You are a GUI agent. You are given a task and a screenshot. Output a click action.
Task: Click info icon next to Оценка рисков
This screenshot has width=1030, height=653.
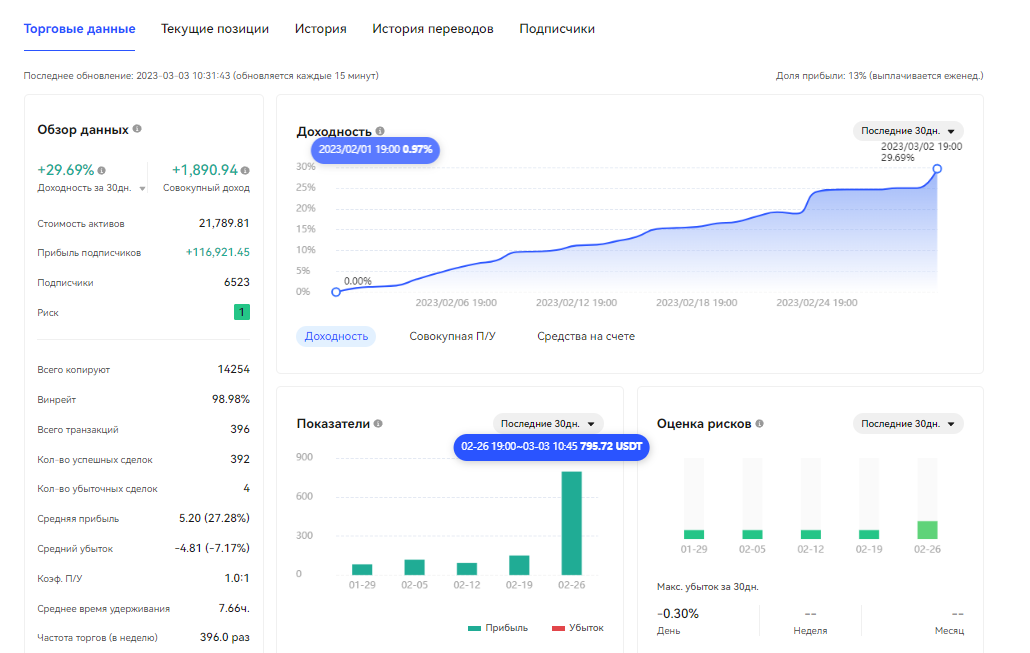pos(759,424)
